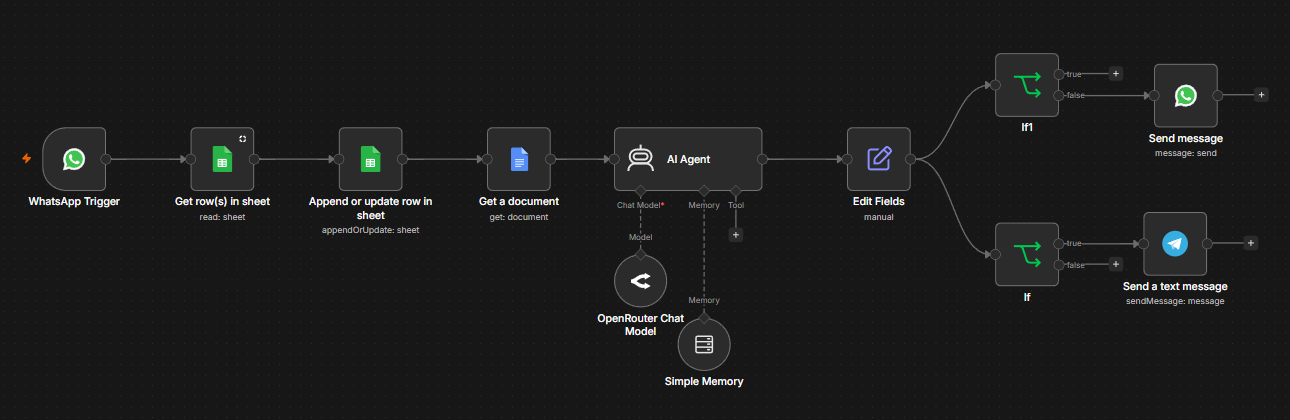Add a tool to the AI Agent
Screen dimensions: 1290x420
[736, 235]
